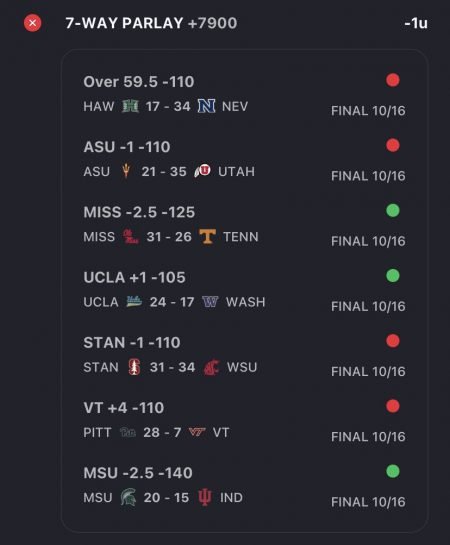This screenshot has width=450, height=545.
Task: Select the VT +4 -110 pick line
Action: pos(124,408)
